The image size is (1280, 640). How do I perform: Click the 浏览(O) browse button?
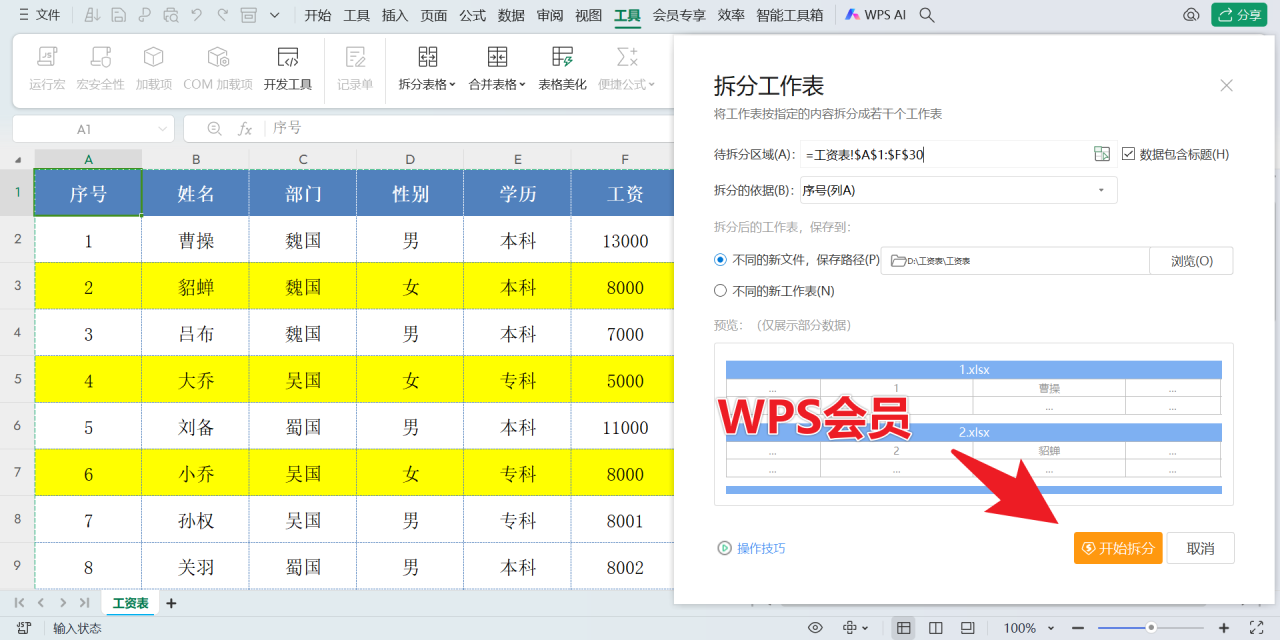[x=1191, y=260]
